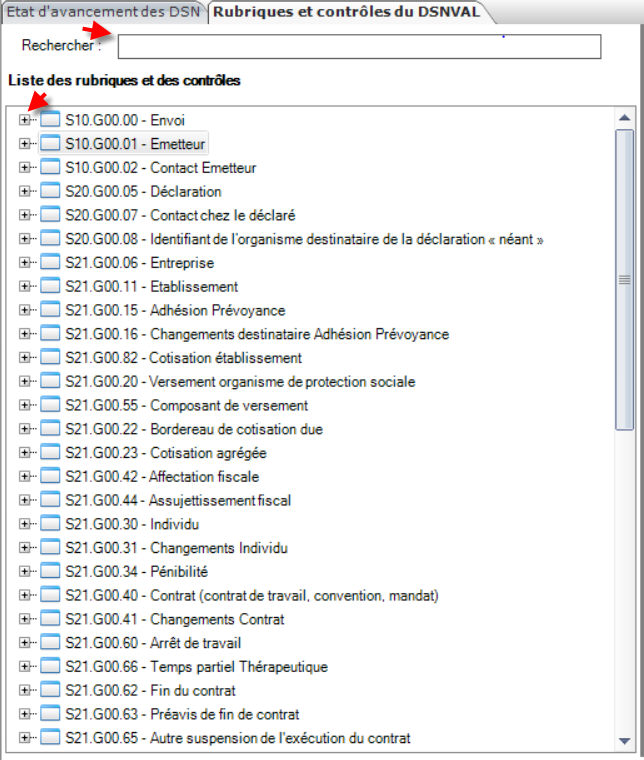
Task: Click the folder icon of S21.G00.55 Composant de versement
Action: 50,404
